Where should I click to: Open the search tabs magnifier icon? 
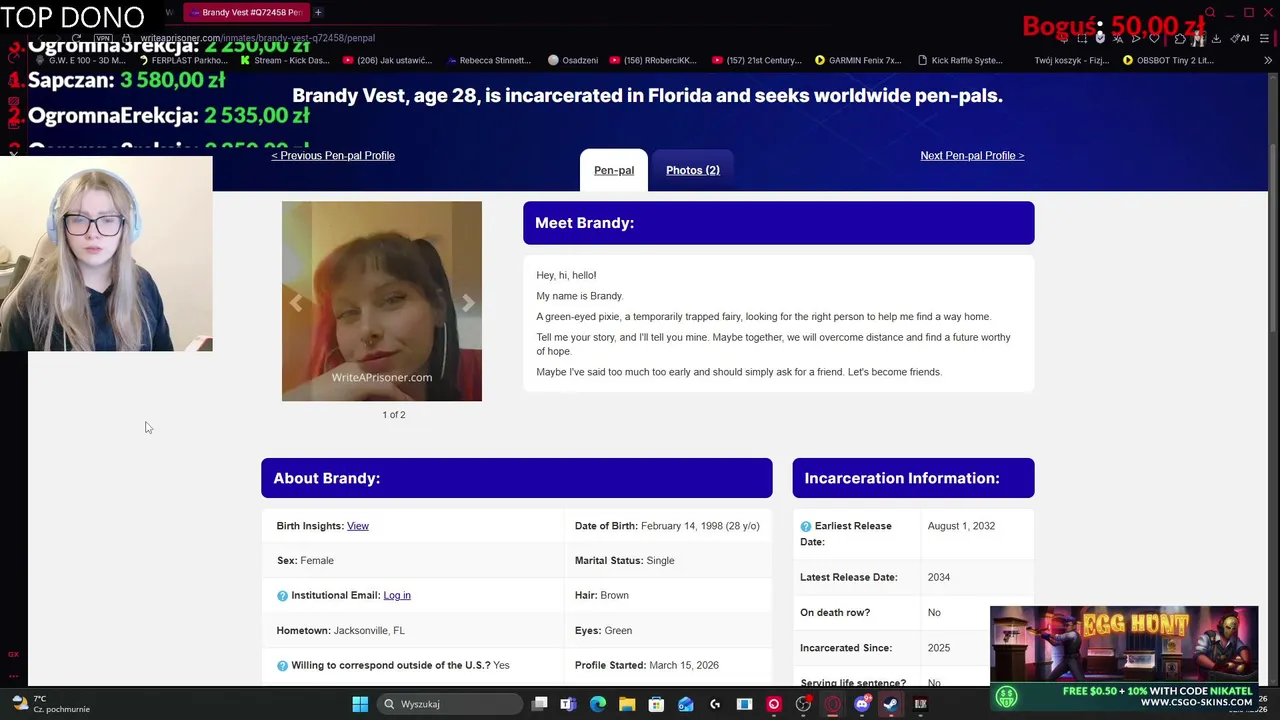coord(1210,12)
